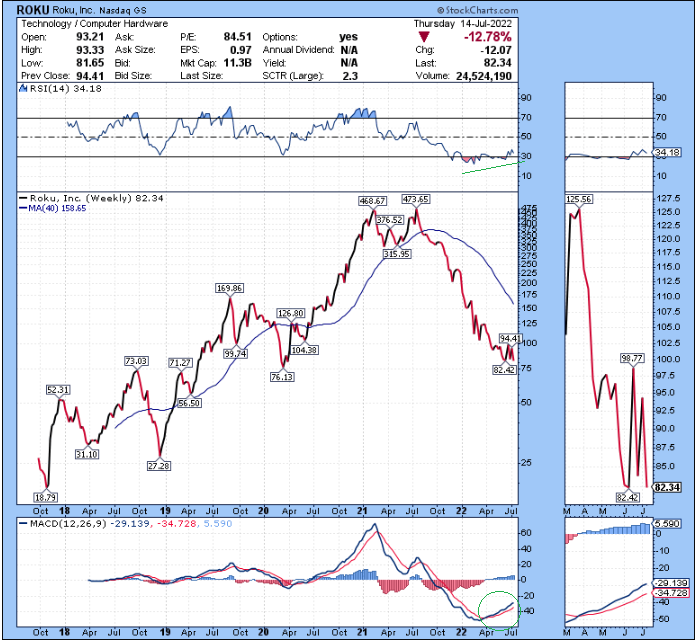Click the Prev Close value 94.41
Viewport: 698px width, 642px height.
click(x=90, y=76)
